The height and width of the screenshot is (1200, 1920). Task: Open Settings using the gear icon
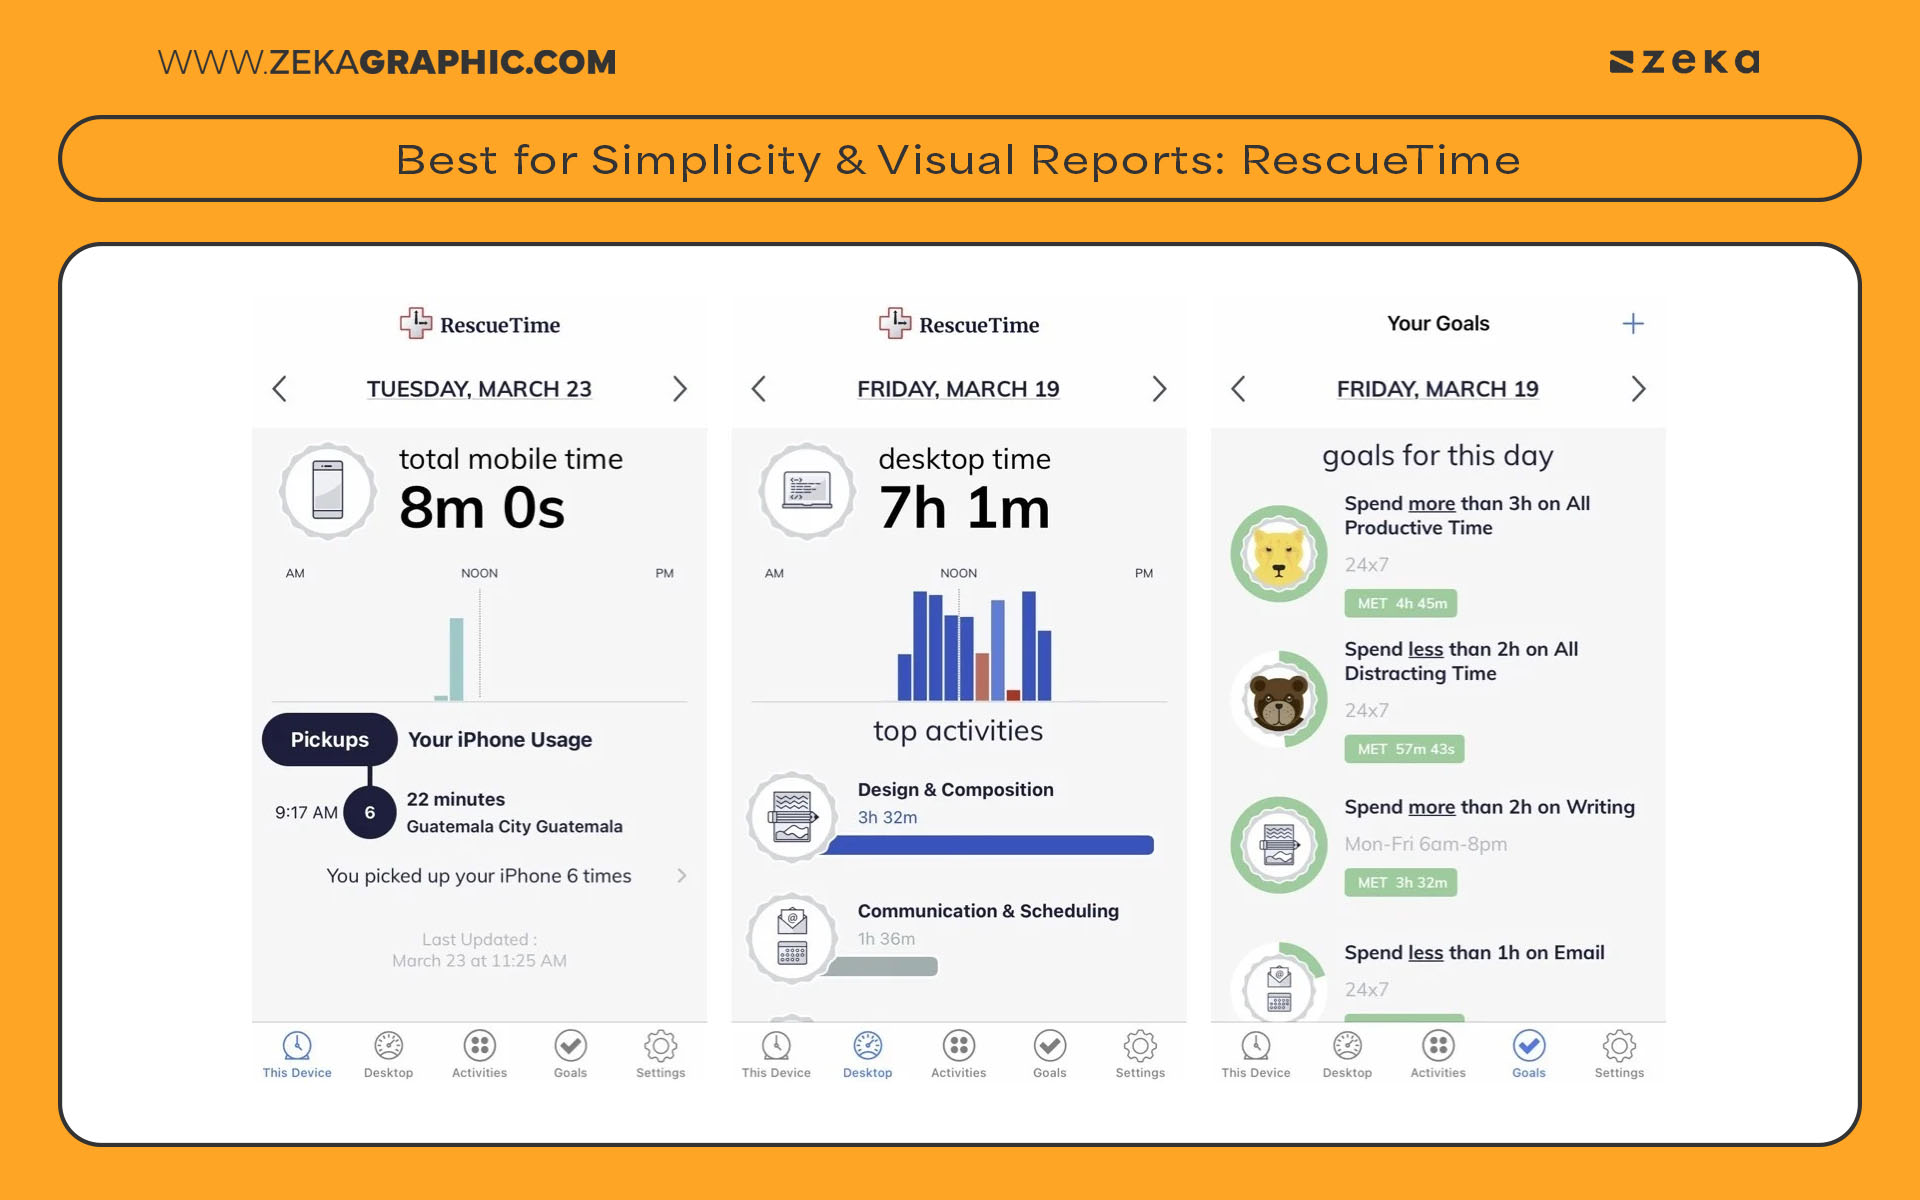tap(660, 1045)
